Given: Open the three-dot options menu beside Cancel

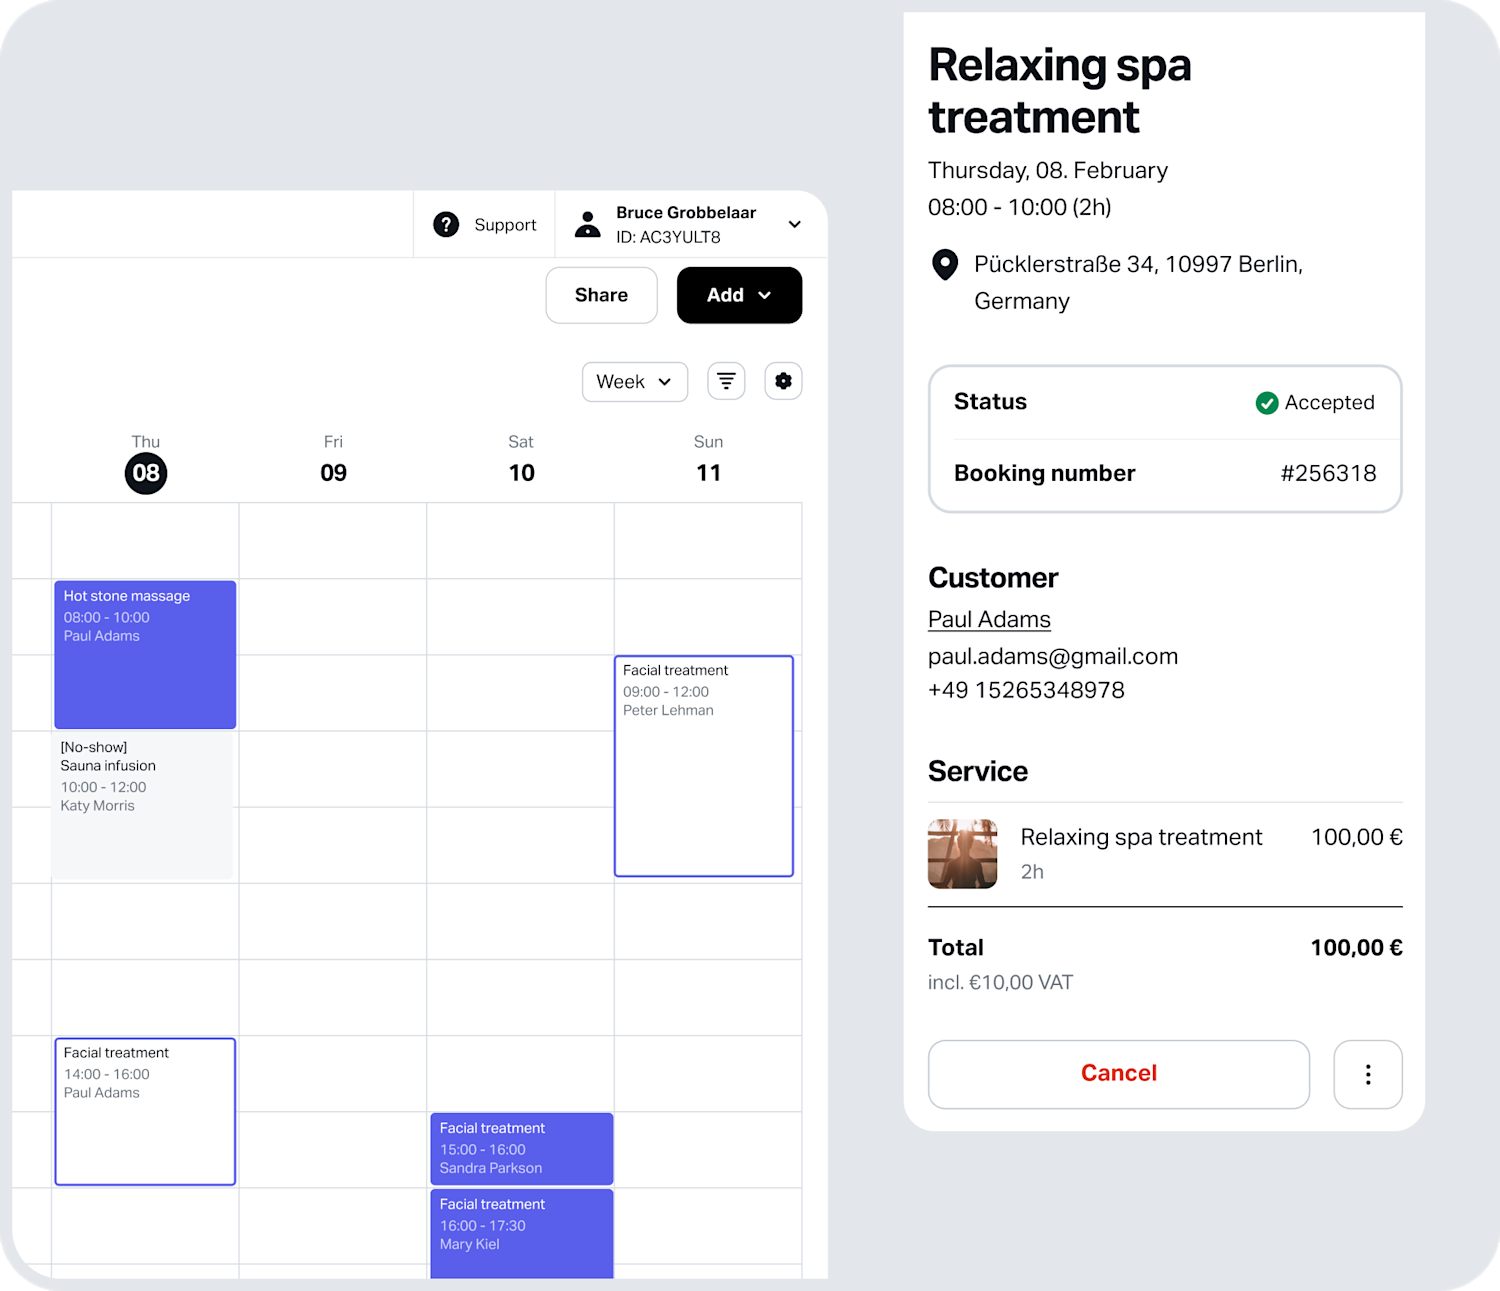Looking at the screenshot, I should click(1368, 1074).
